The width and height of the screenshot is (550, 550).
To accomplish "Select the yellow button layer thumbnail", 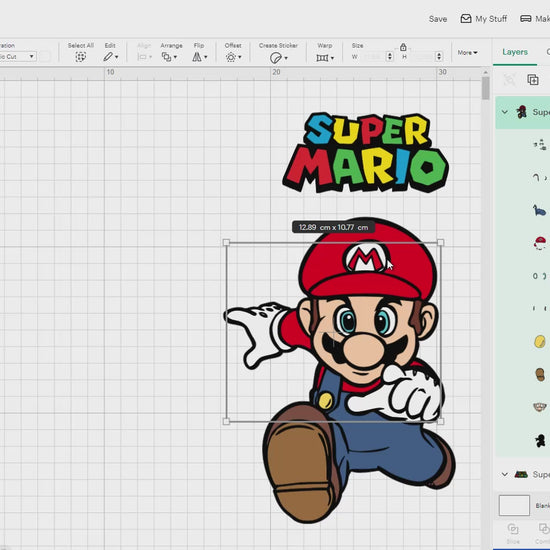I will [540, 342].
